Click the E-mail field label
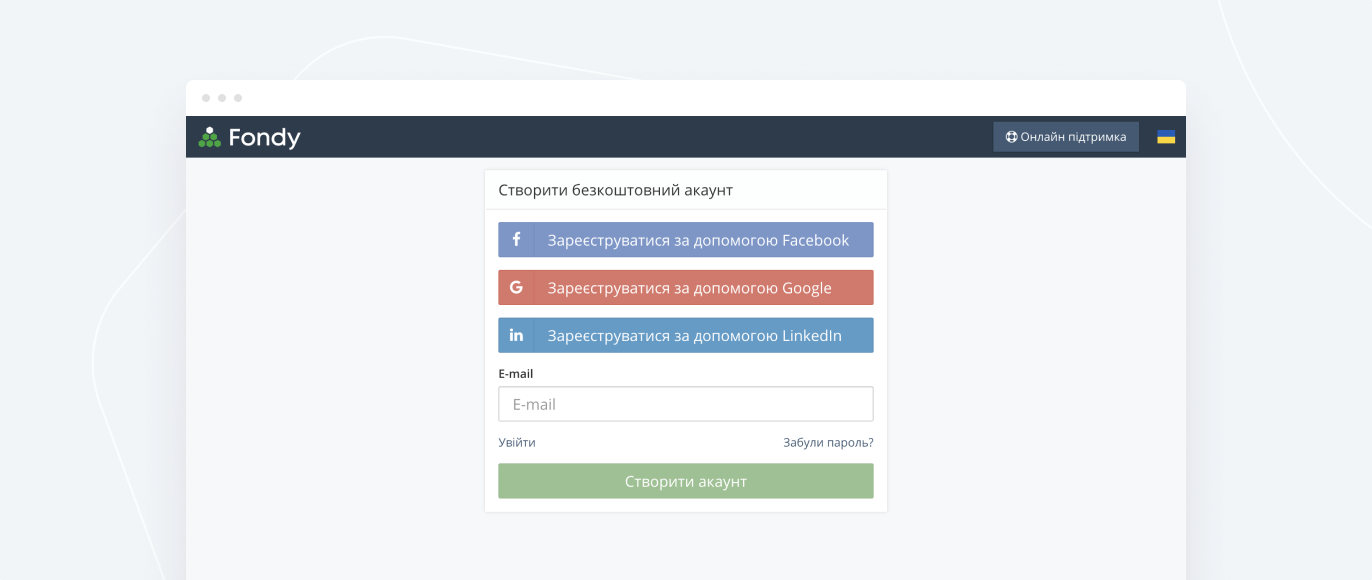This screenshot has height=580, width=1372. click(x=516, y=374)
